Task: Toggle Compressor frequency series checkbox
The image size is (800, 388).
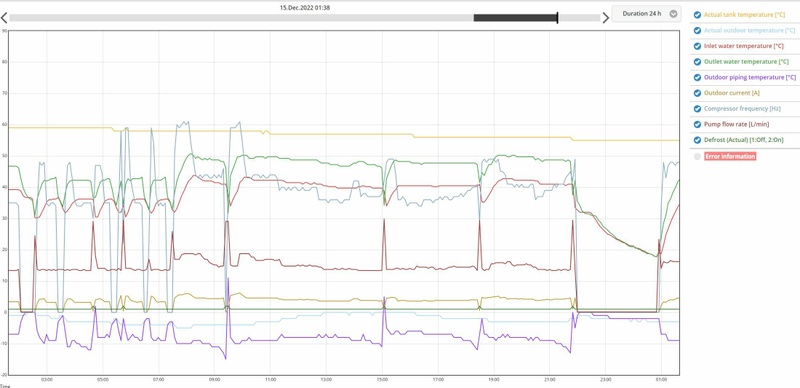Action: [697, 109]
